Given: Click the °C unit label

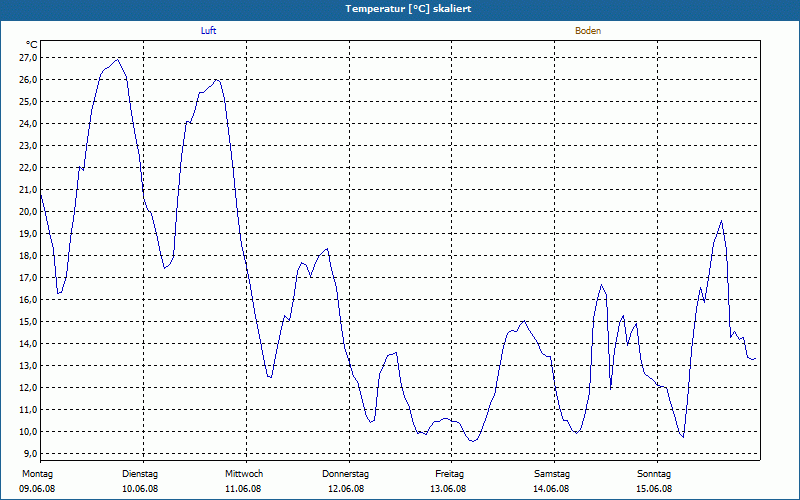Looking at the screenshot, I should 32,45.
